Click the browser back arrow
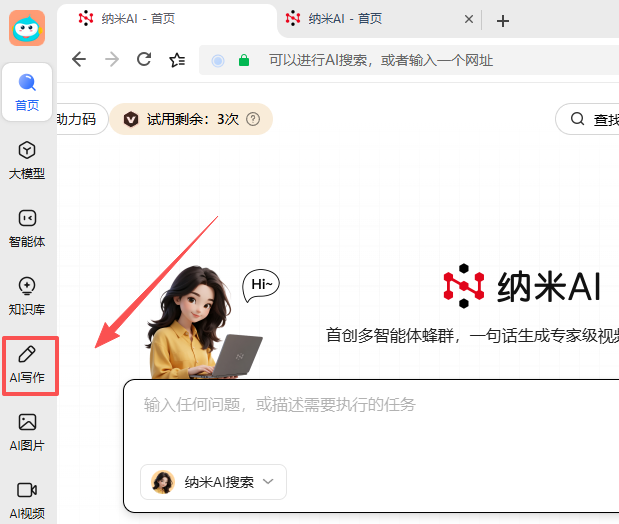The image size is (619, 524). [79, 60]
